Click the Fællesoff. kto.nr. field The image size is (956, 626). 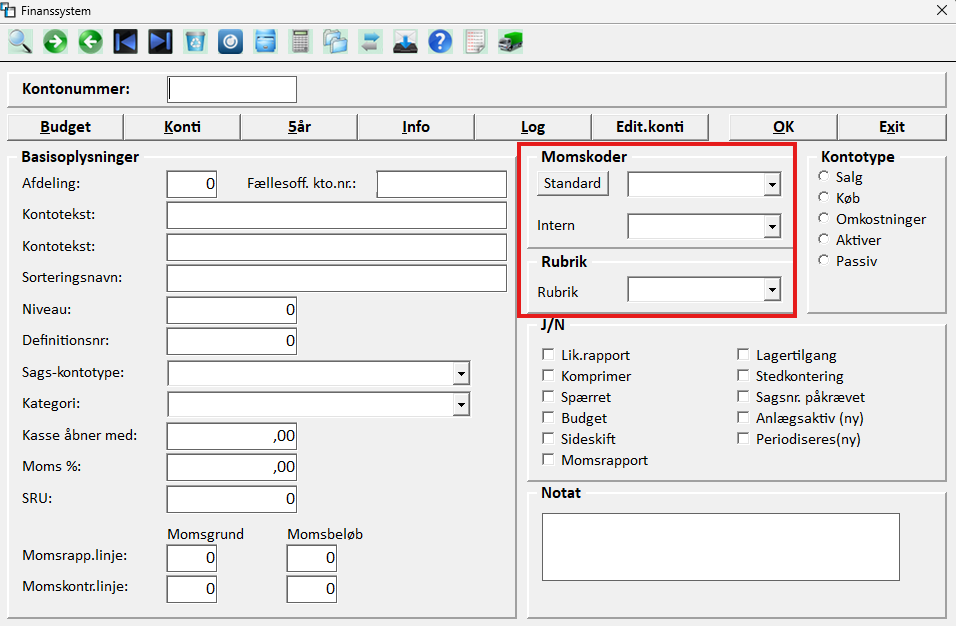pyautogui.click(x=441, y=184)
